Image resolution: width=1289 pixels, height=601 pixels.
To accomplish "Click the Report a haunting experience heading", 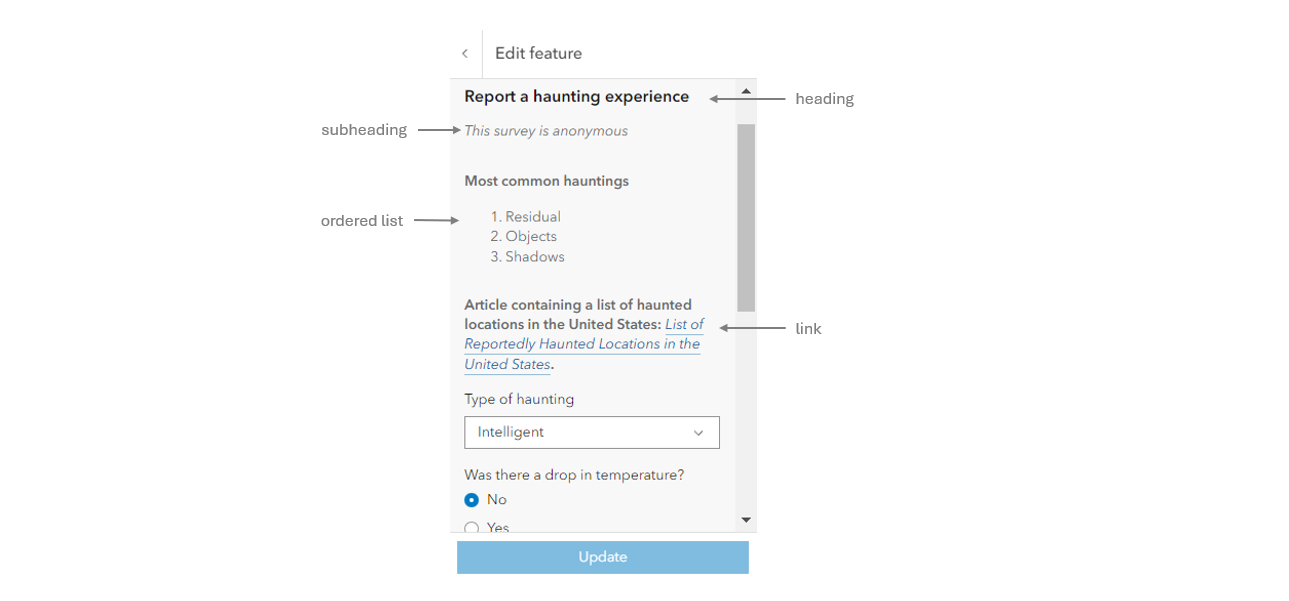I will [576, 97].
